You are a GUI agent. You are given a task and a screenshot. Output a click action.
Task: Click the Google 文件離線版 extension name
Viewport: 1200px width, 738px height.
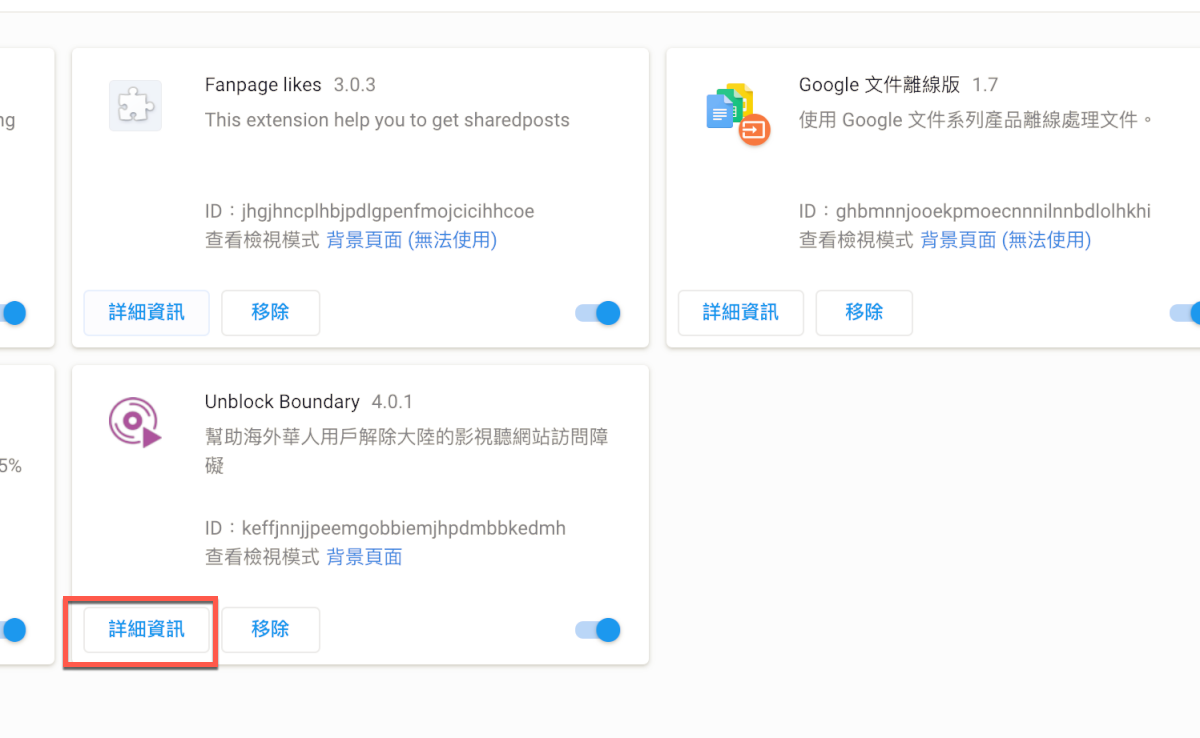pyautogui.click(x=878, y=85)
